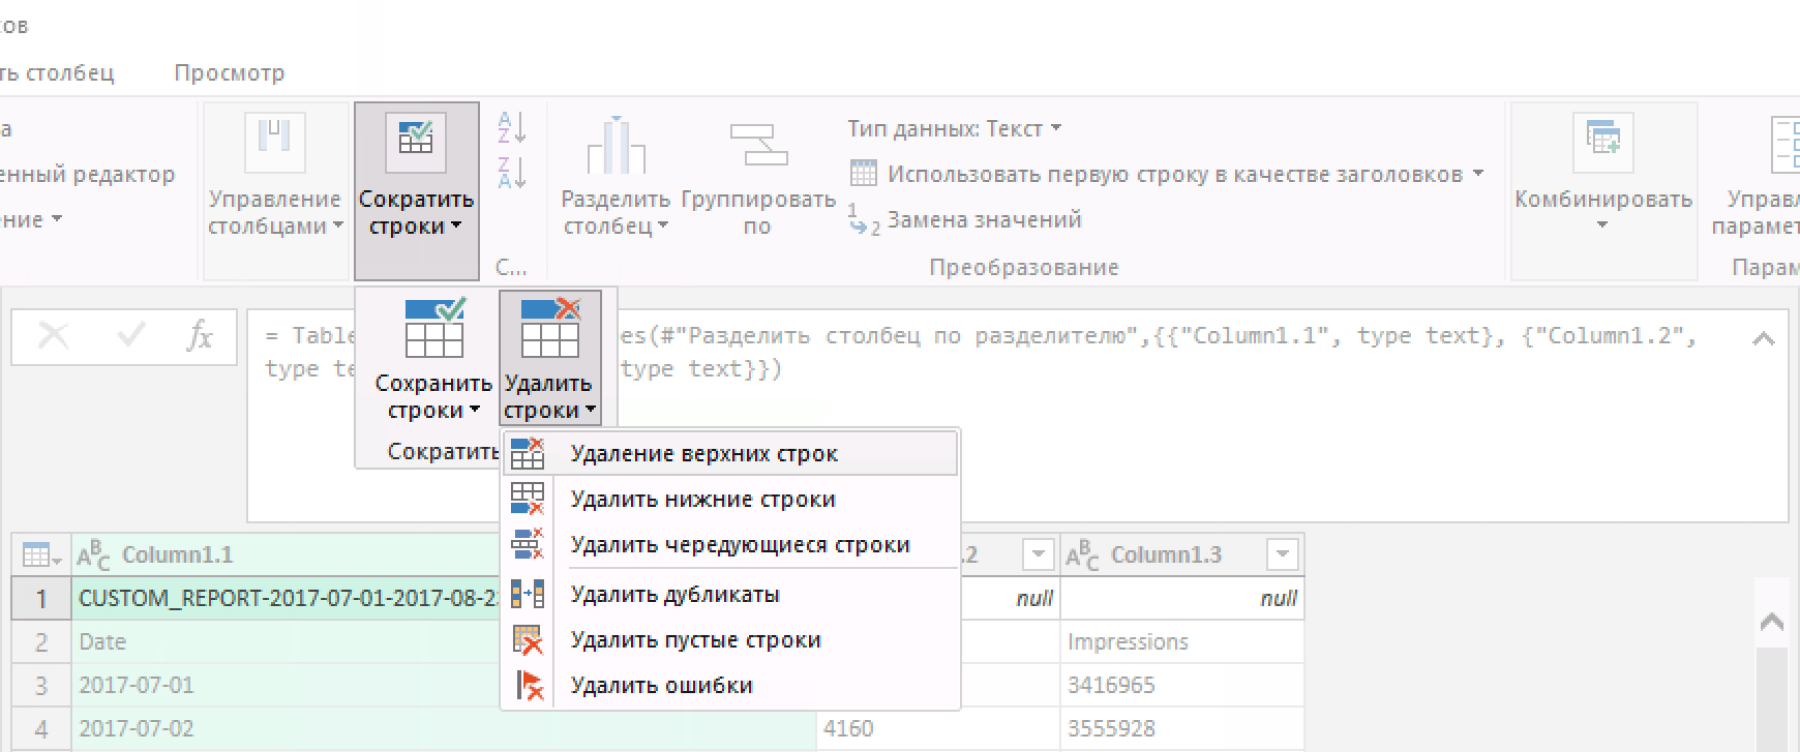Click Разделить столбец icon
The image size is (1800, 752).
[x=616, y=145]
